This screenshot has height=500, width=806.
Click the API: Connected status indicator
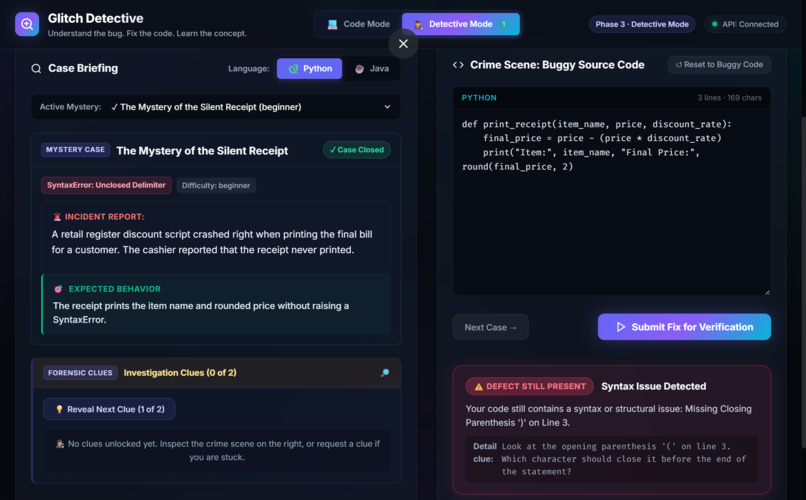point(745,24)
